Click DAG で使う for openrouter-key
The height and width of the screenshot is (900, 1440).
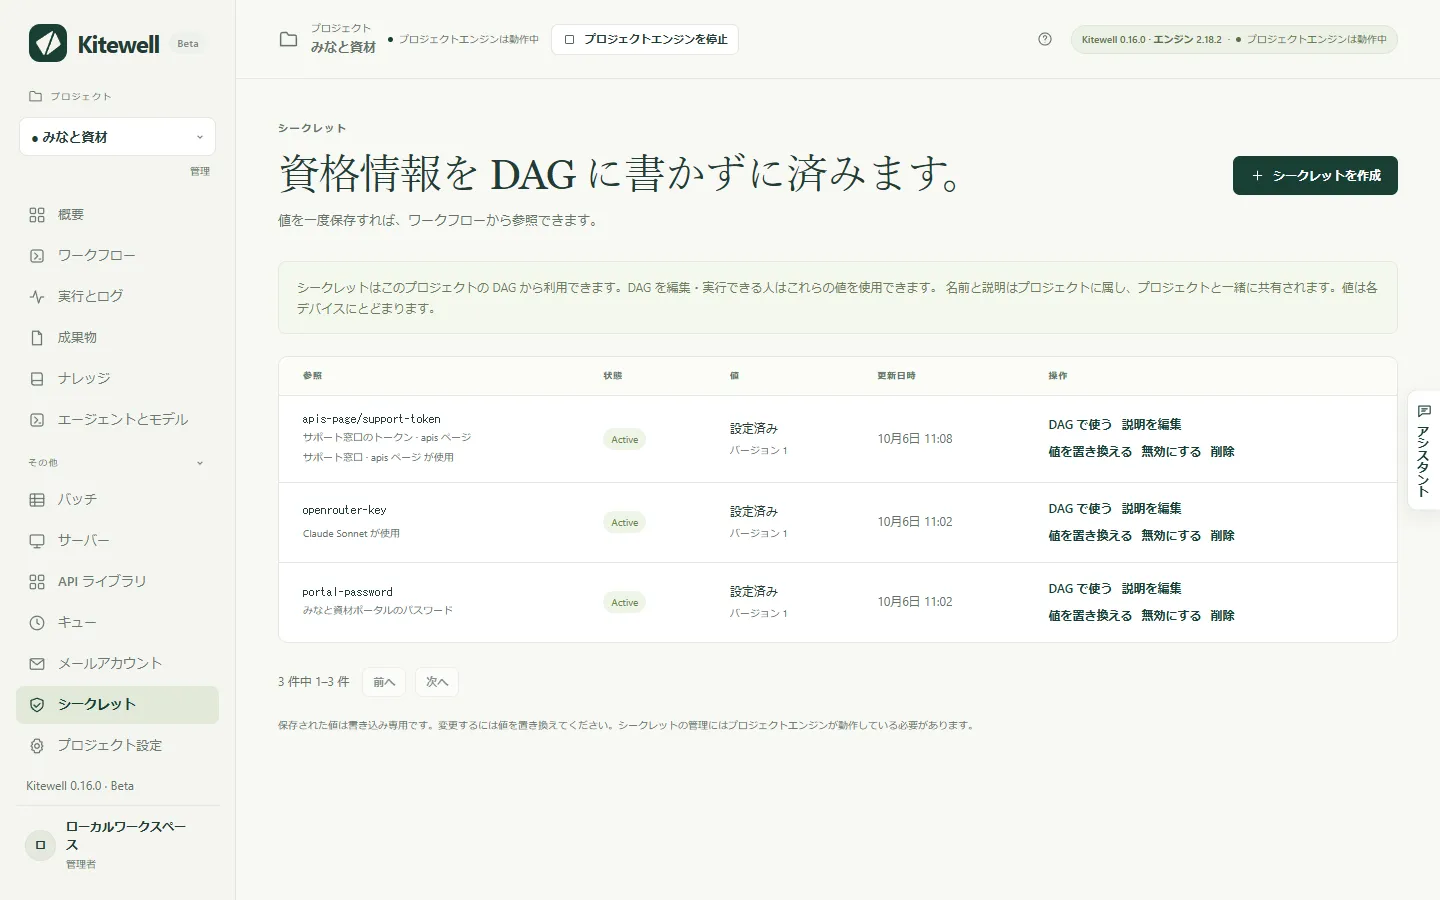tap(1080, 509)
